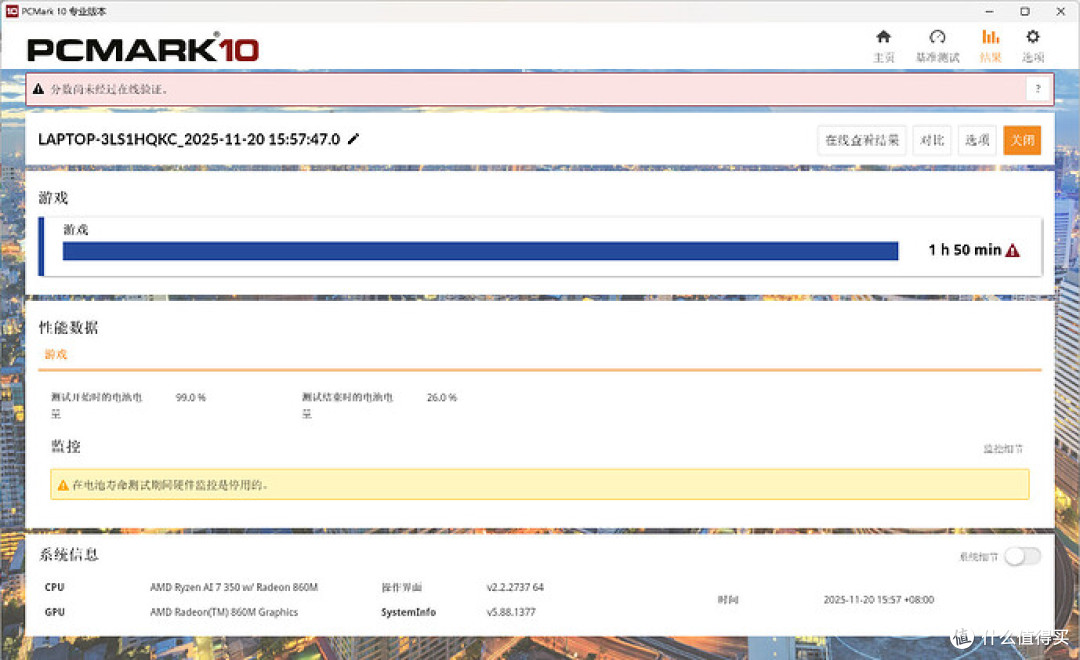Click the 1 h 50 min result value
The width and height of the screenshot is (1080, 660).
tap(964, 250)
